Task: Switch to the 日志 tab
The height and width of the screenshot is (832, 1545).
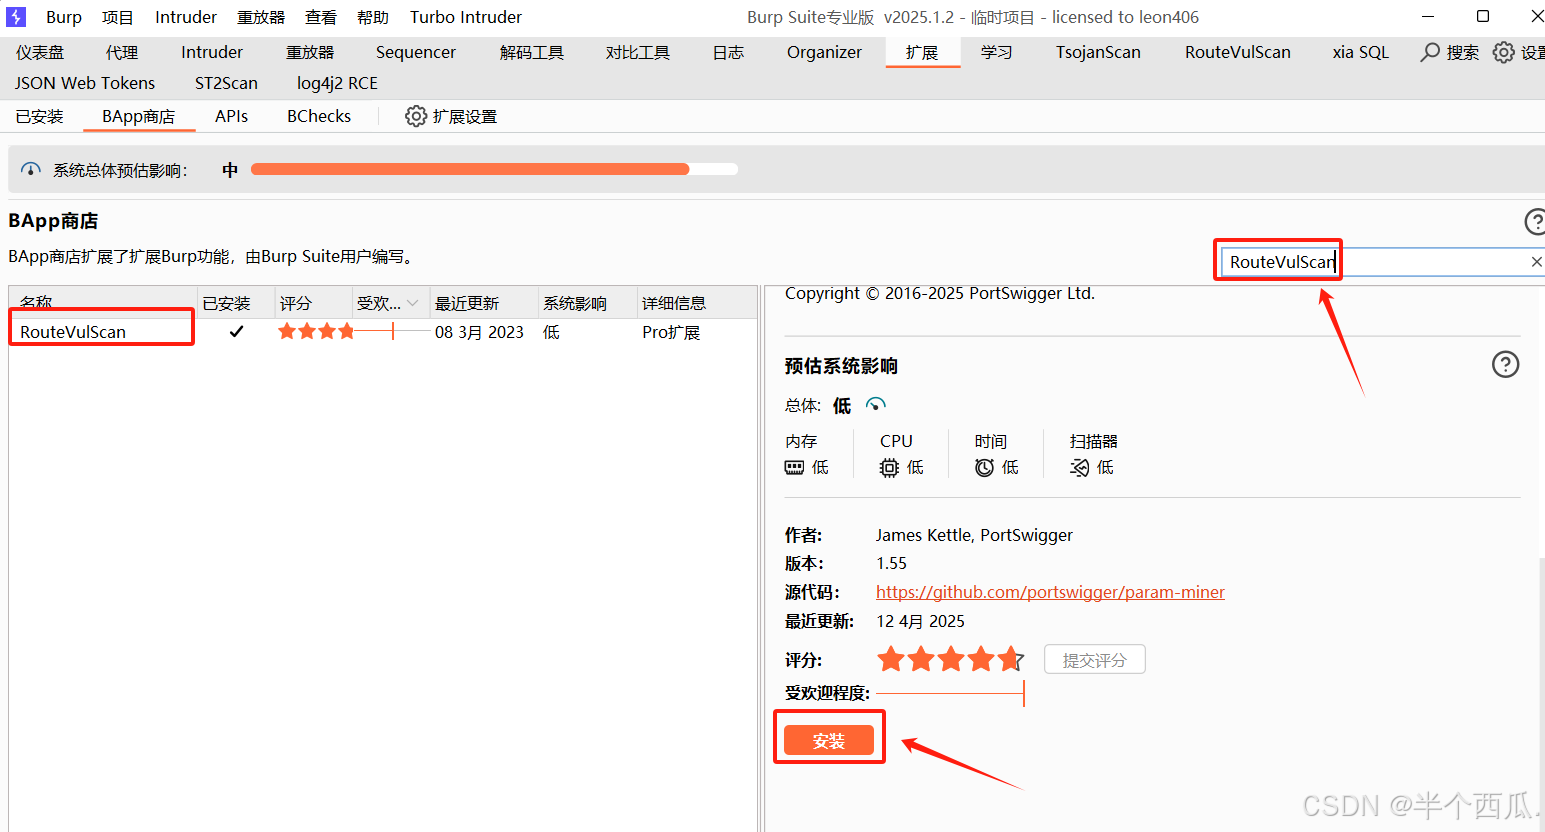Action: 728,52
